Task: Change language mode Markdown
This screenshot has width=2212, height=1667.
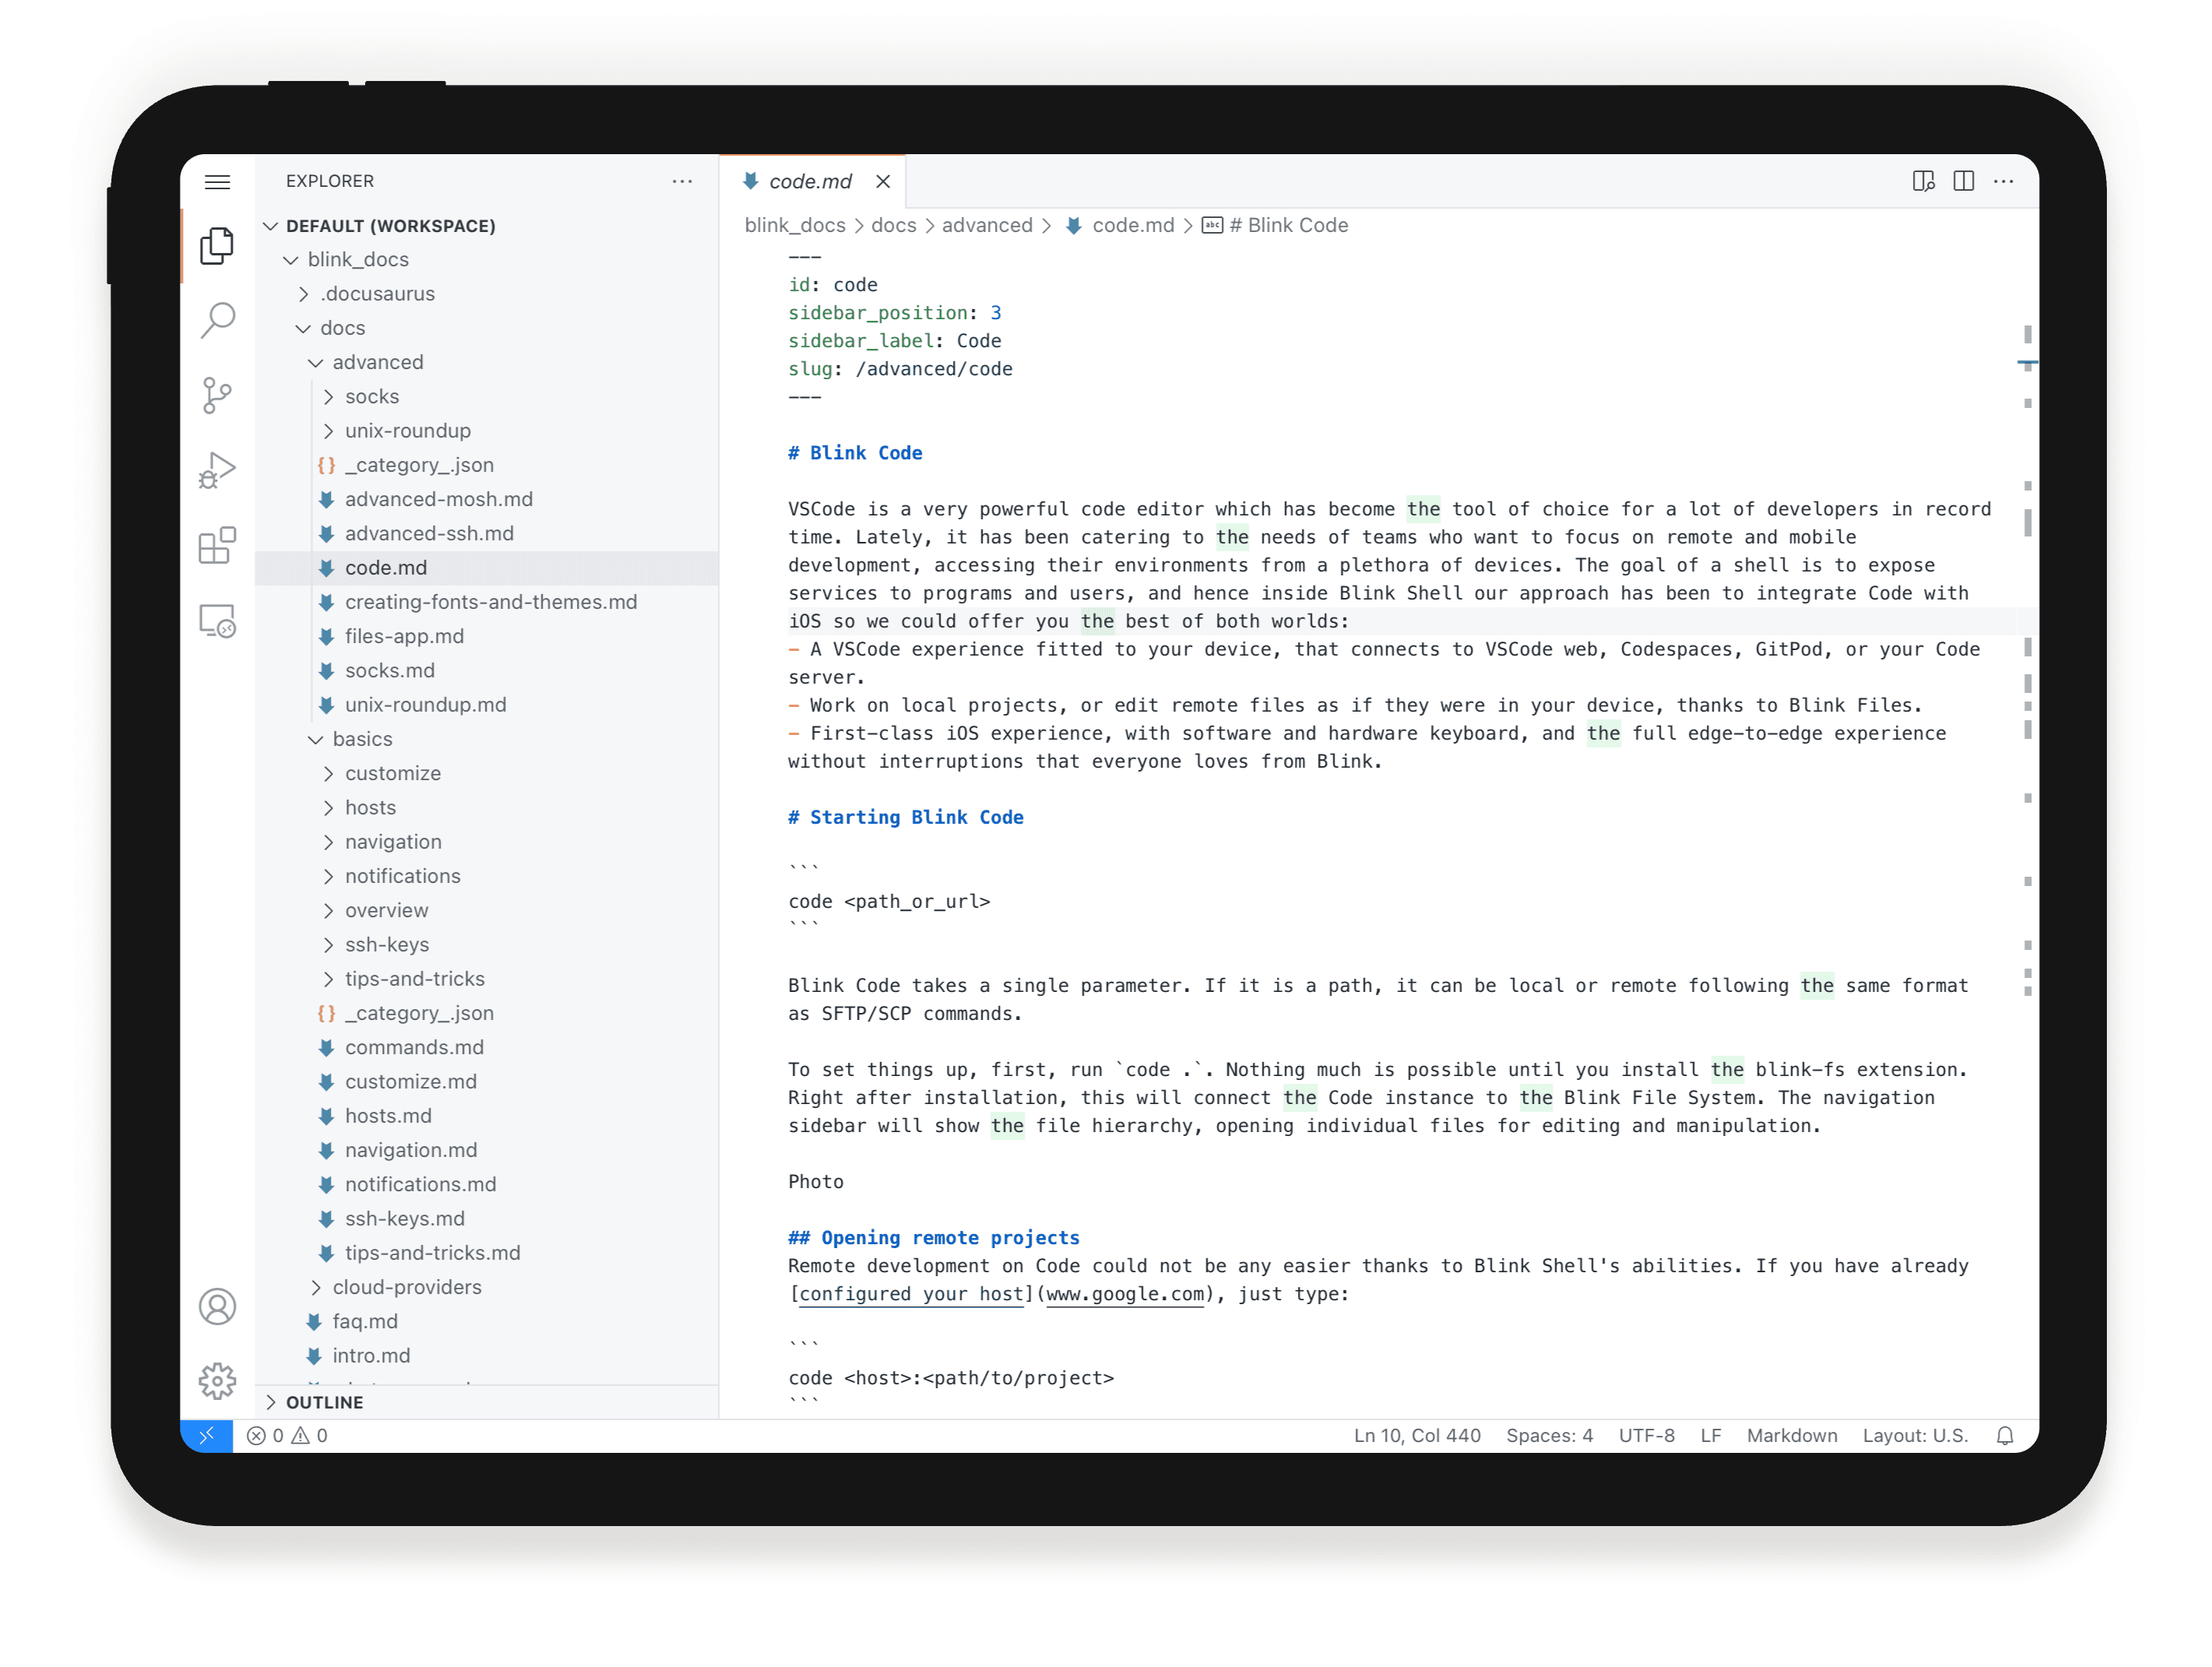Action: click(x=1792, y=1436)
